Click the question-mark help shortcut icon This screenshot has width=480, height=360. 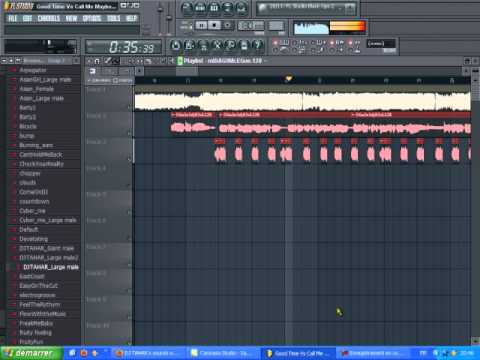click(x=257, y=46)
